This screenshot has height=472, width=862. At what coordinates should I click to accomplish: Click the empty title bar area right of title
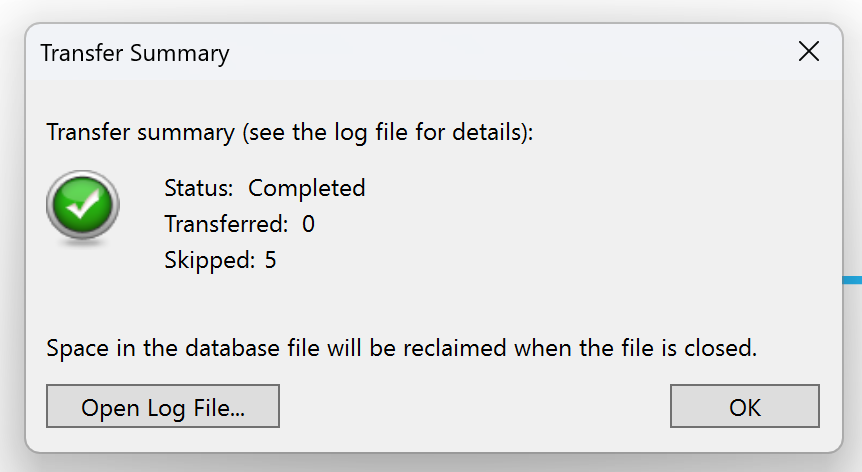click(500, 53)
